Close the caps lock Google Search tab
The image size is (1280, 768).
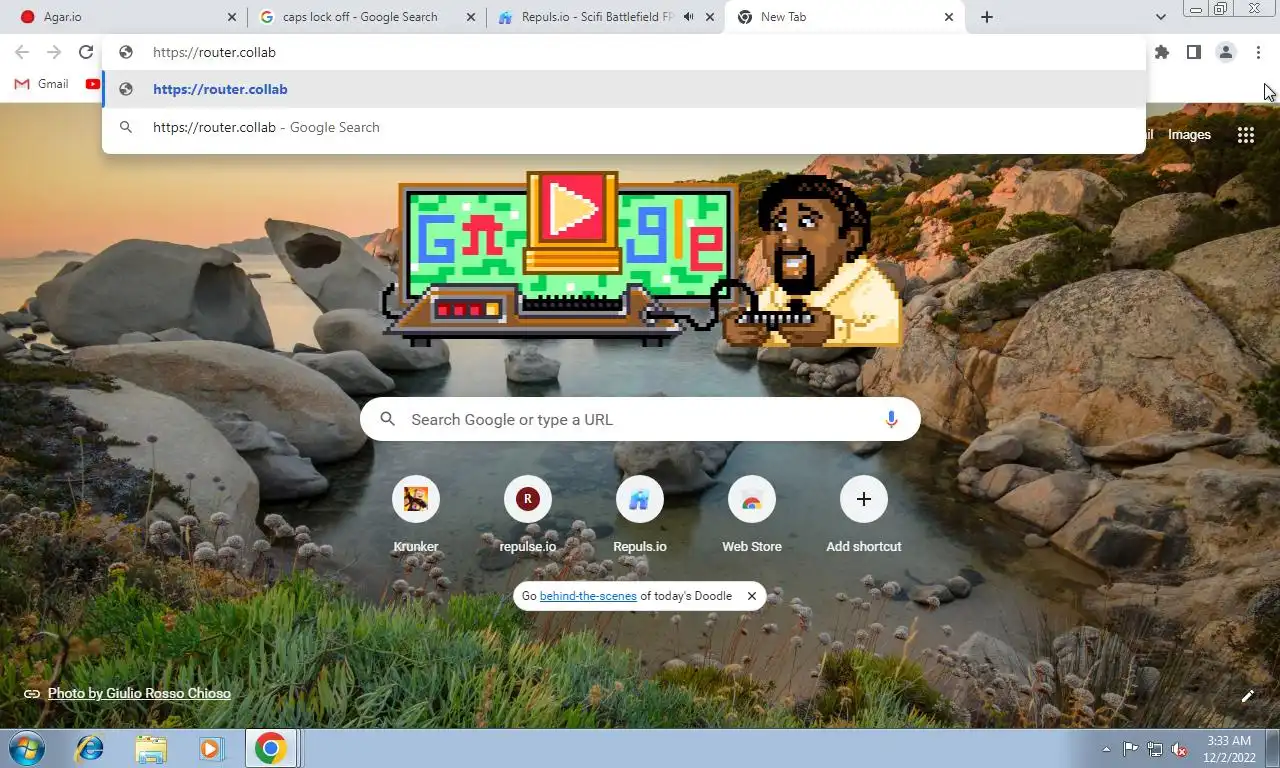point(471,17)
